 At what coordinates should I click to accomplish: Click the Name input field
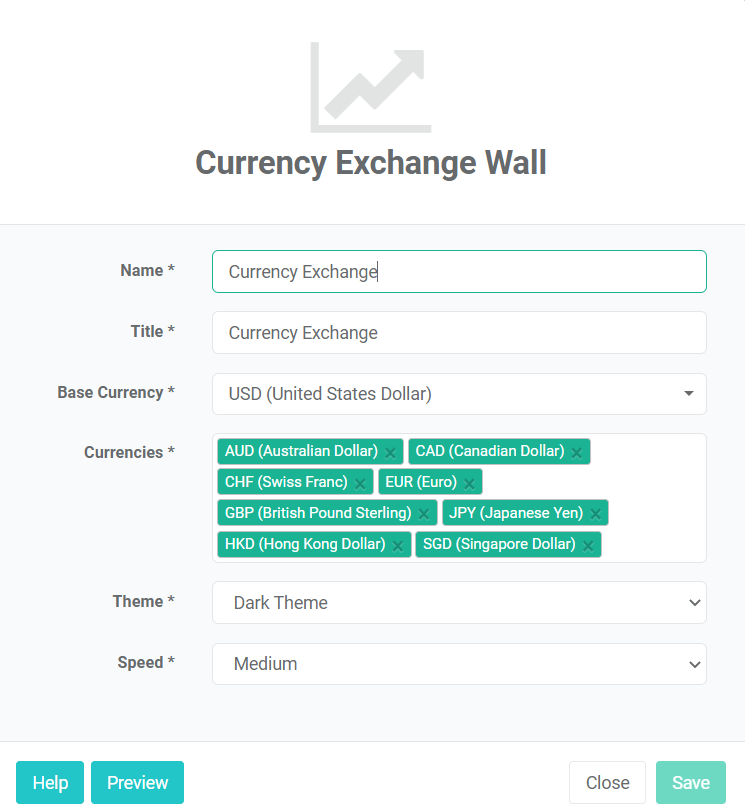click(x=459, y=272)
